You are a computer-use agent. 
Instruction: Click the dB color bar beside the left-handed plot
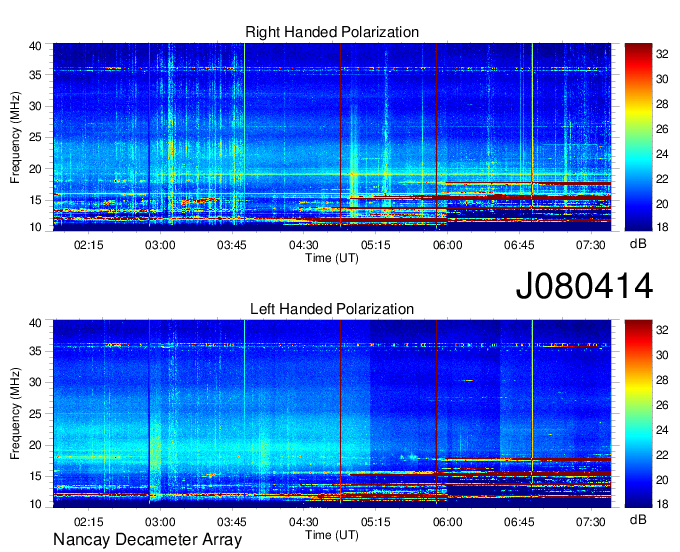coord(638,414)
